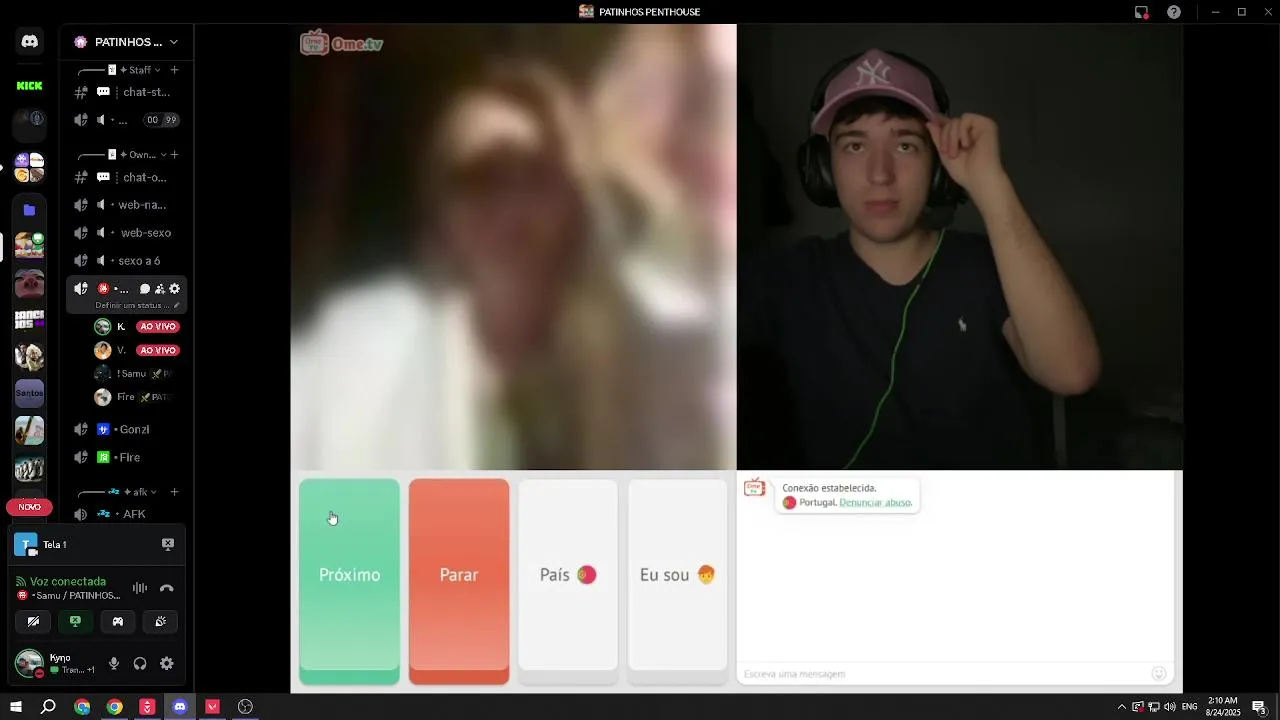Edit active voice channel settings gear
Screen dimensions: 1280x720
coord(174,289)
